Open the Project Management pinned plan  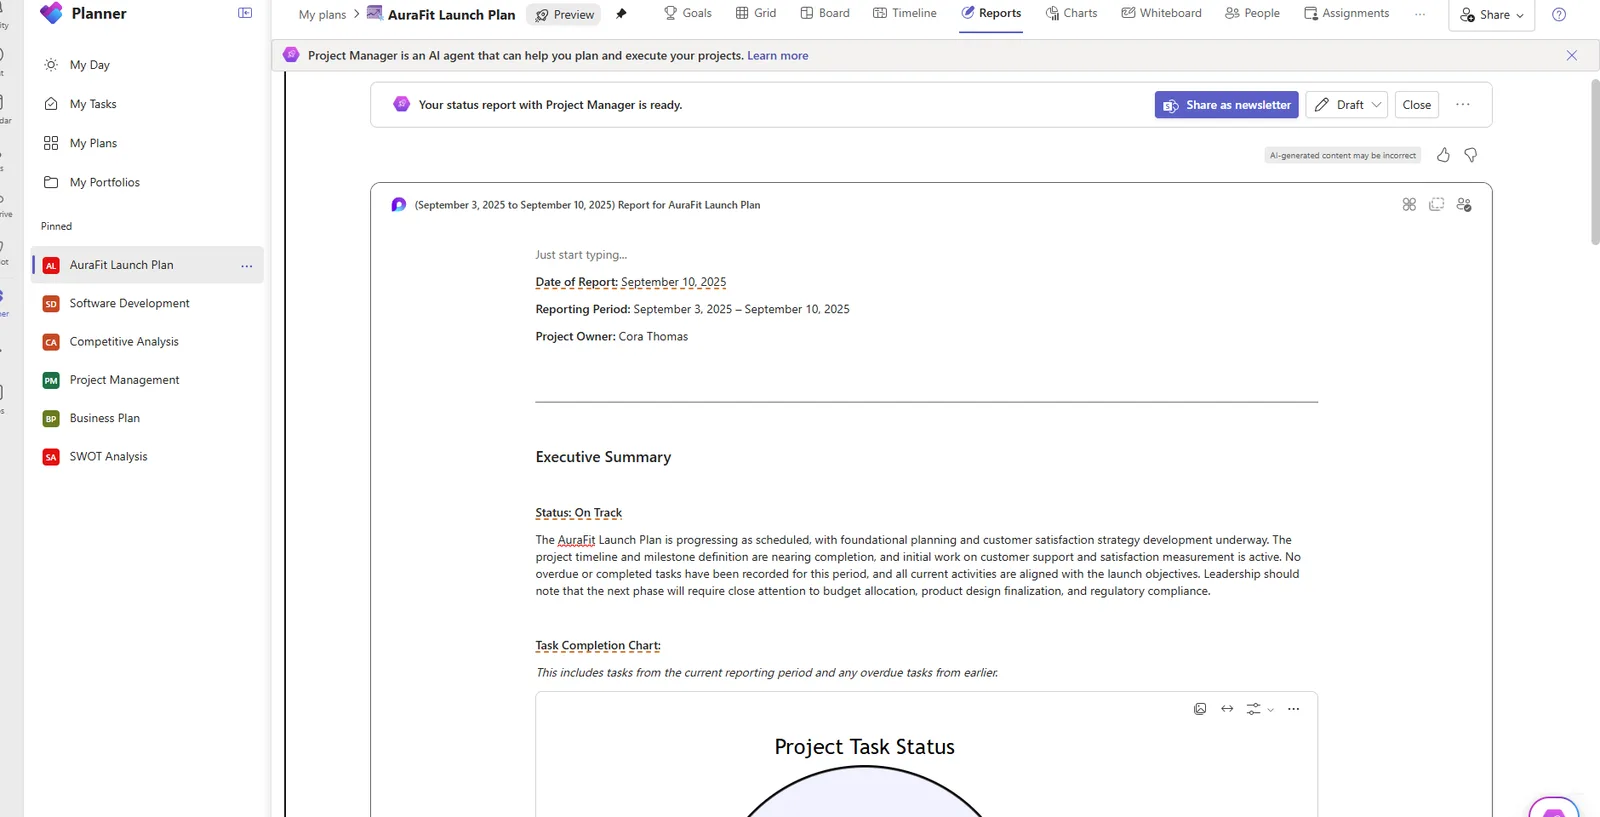tap(147, 380)
